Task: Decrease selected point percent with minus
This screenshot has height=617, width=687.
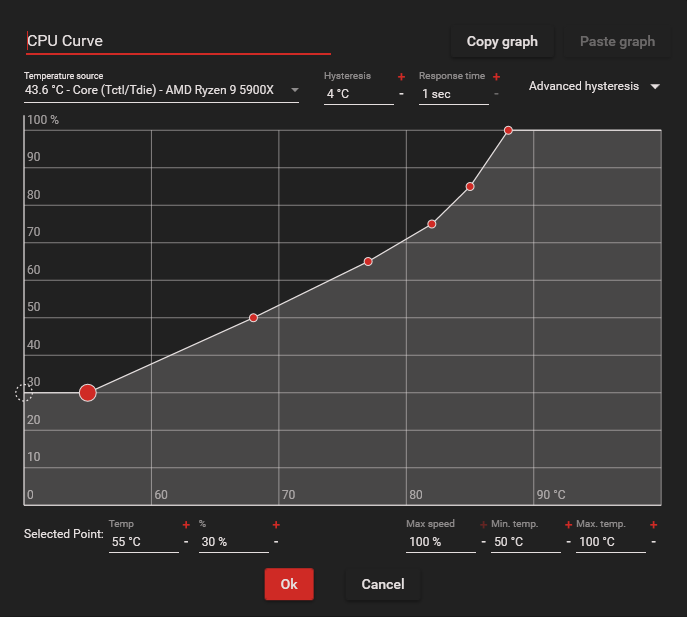Action: click(x=276, y=542)
